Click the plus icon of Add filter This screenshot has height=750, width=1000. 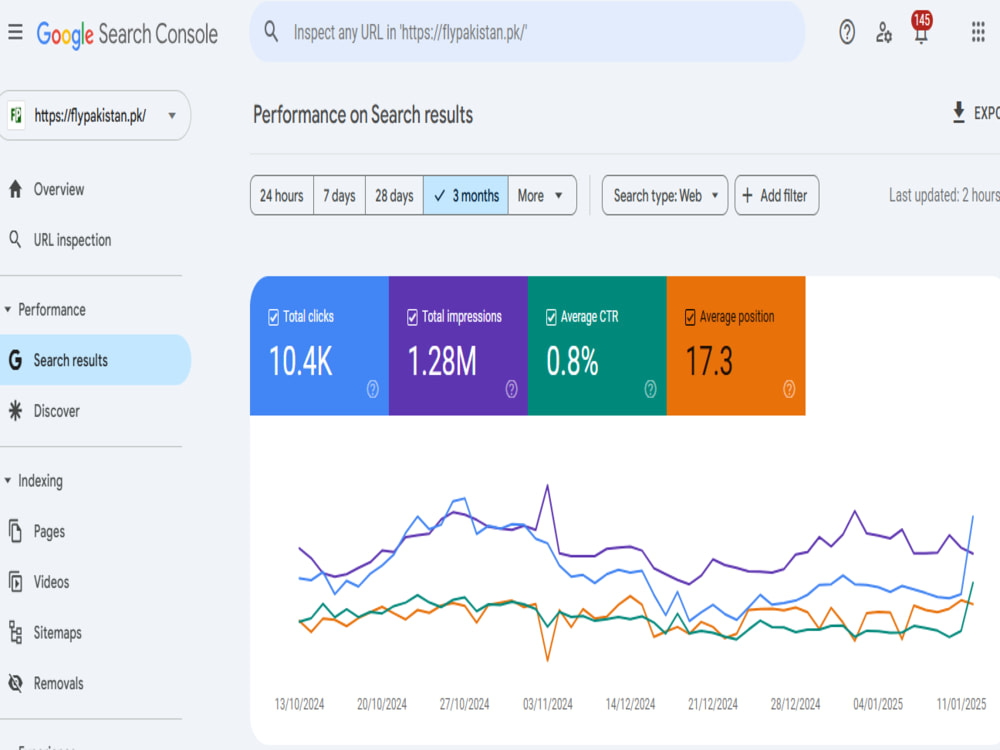[747, 195]
